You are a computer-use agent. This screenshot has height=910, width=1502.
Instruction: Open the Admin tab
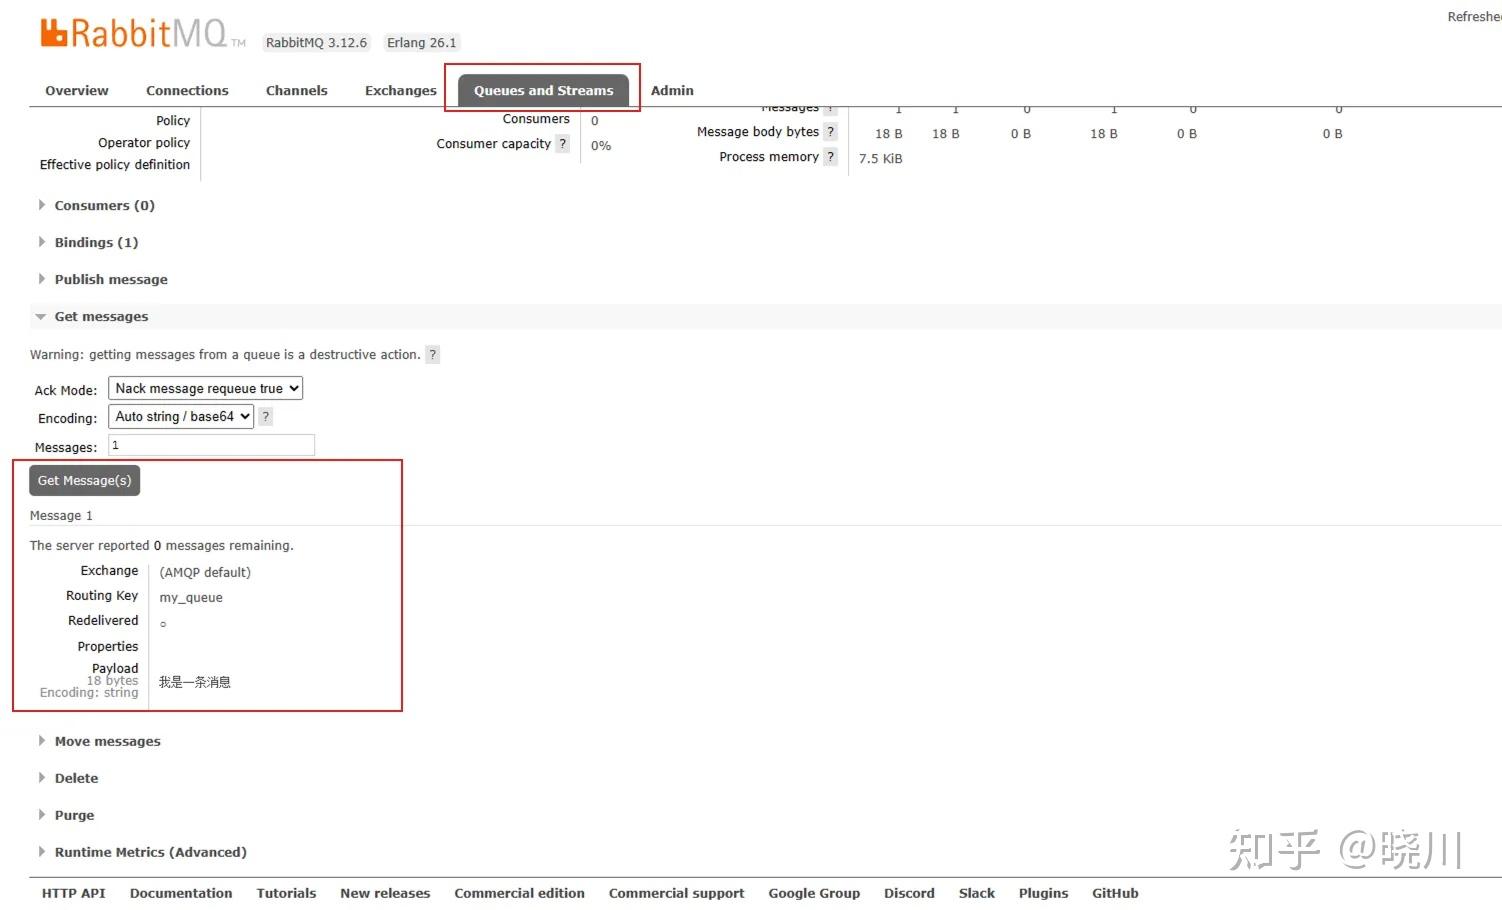tap(672, 90)
